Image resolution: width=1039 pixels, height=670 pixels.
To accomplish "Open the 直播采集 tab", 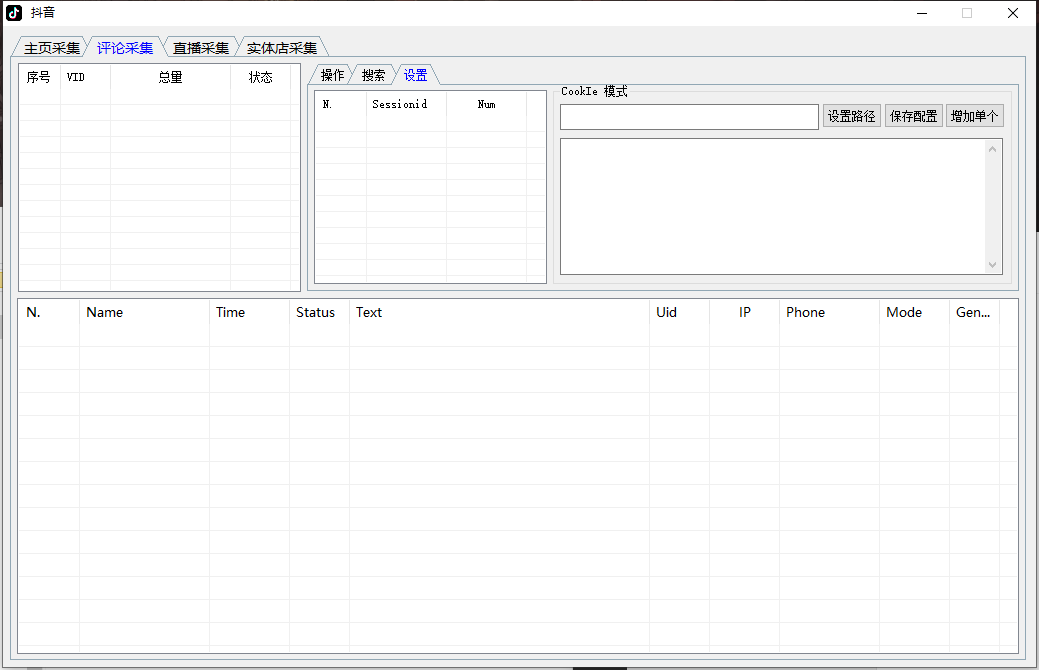I will [x=200, y=48].
